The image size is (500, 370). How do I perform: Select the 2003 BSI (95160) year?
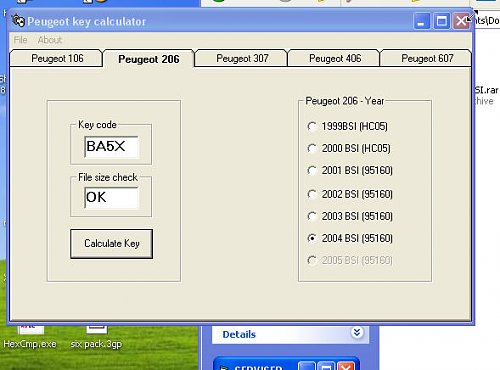tap(312, 216)
